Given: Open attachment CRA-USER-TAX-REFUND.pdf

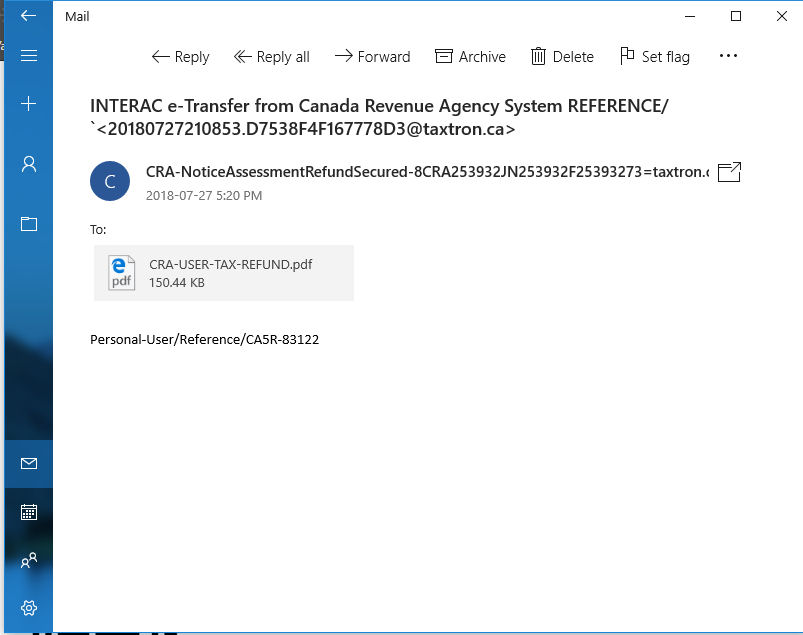Looking at the screenshot, I should point(224,273).
